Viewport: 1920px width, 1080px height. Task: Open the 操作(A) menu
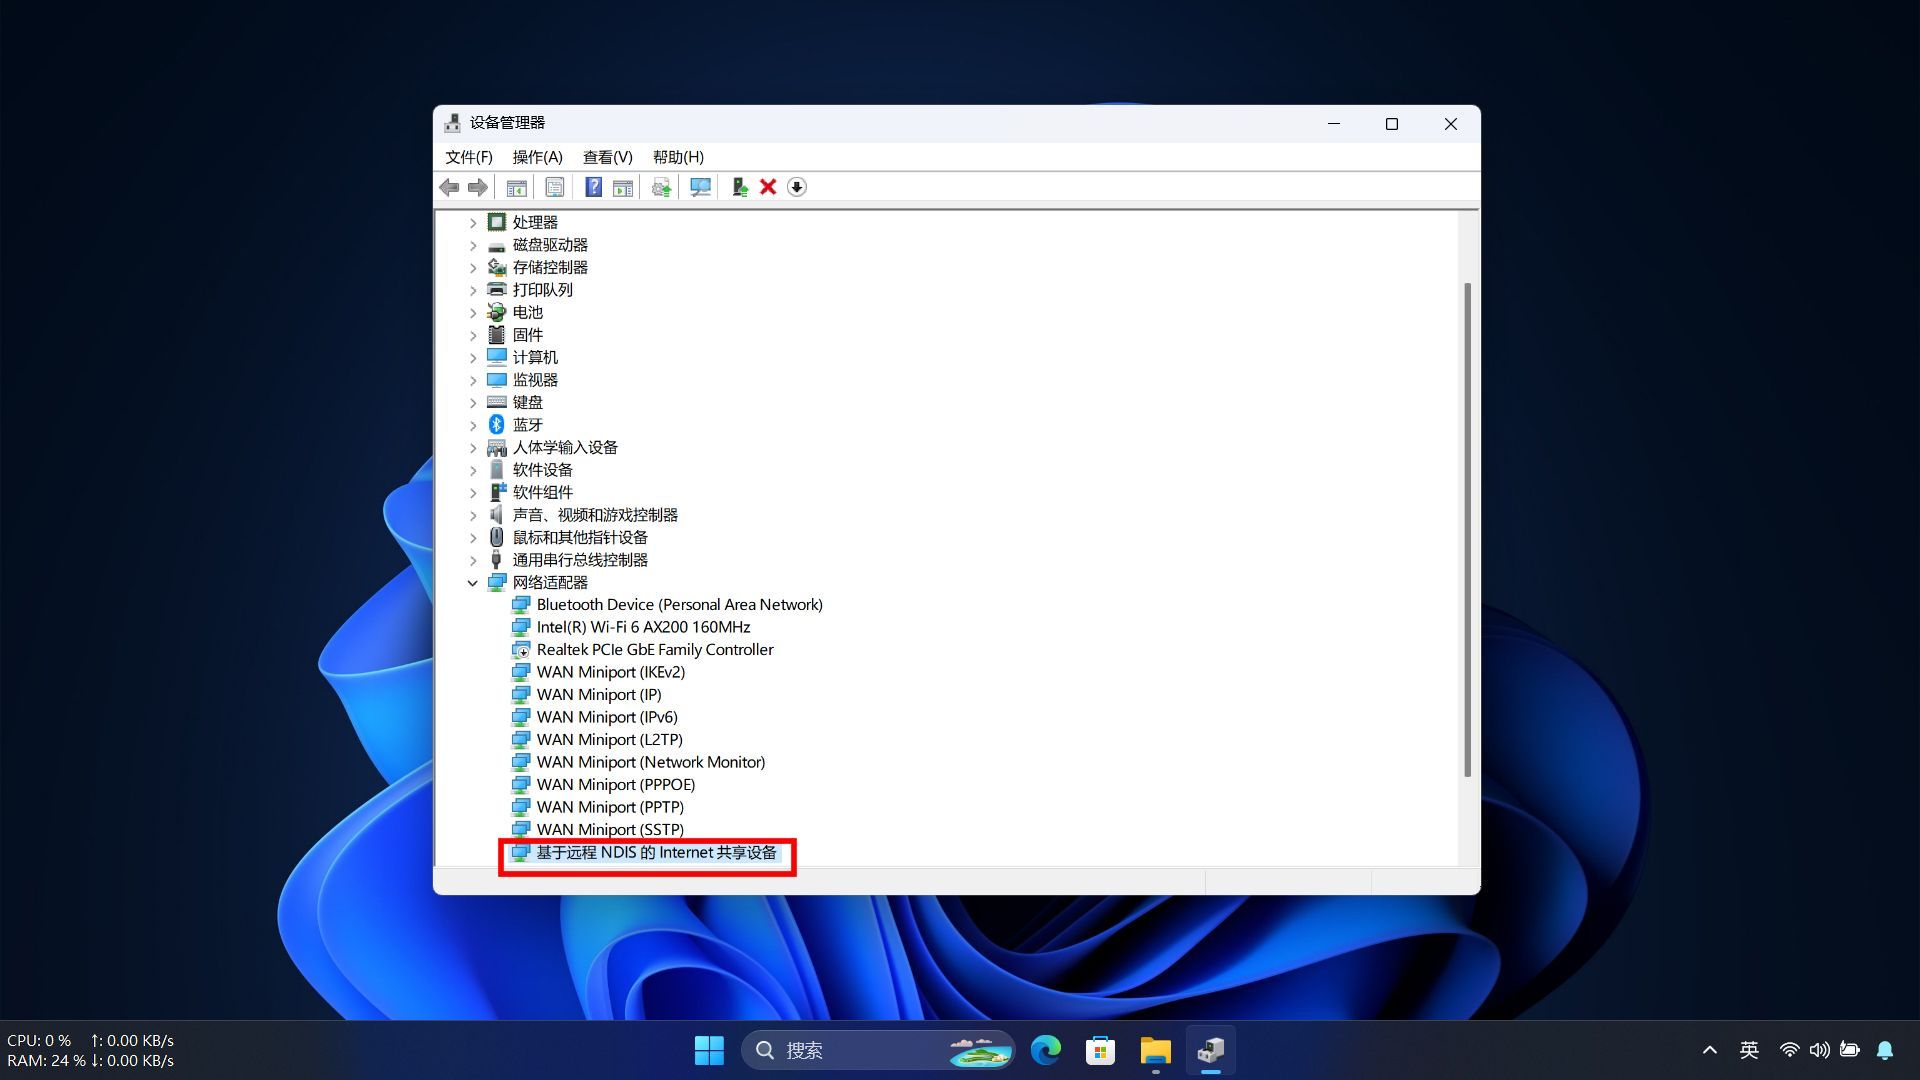pos(537,157)
